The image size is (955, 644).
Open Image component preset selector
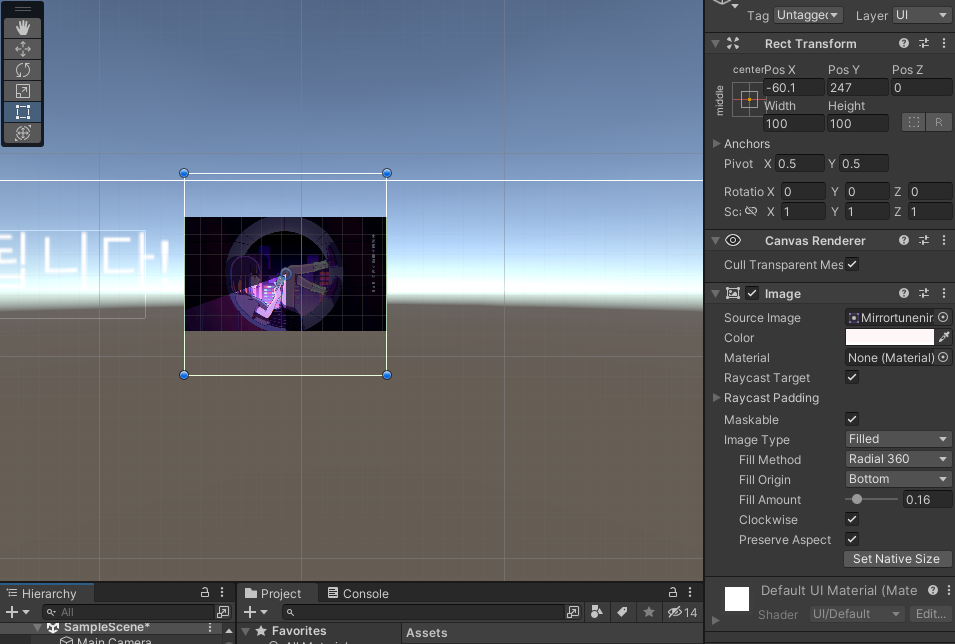coord(924,293)
